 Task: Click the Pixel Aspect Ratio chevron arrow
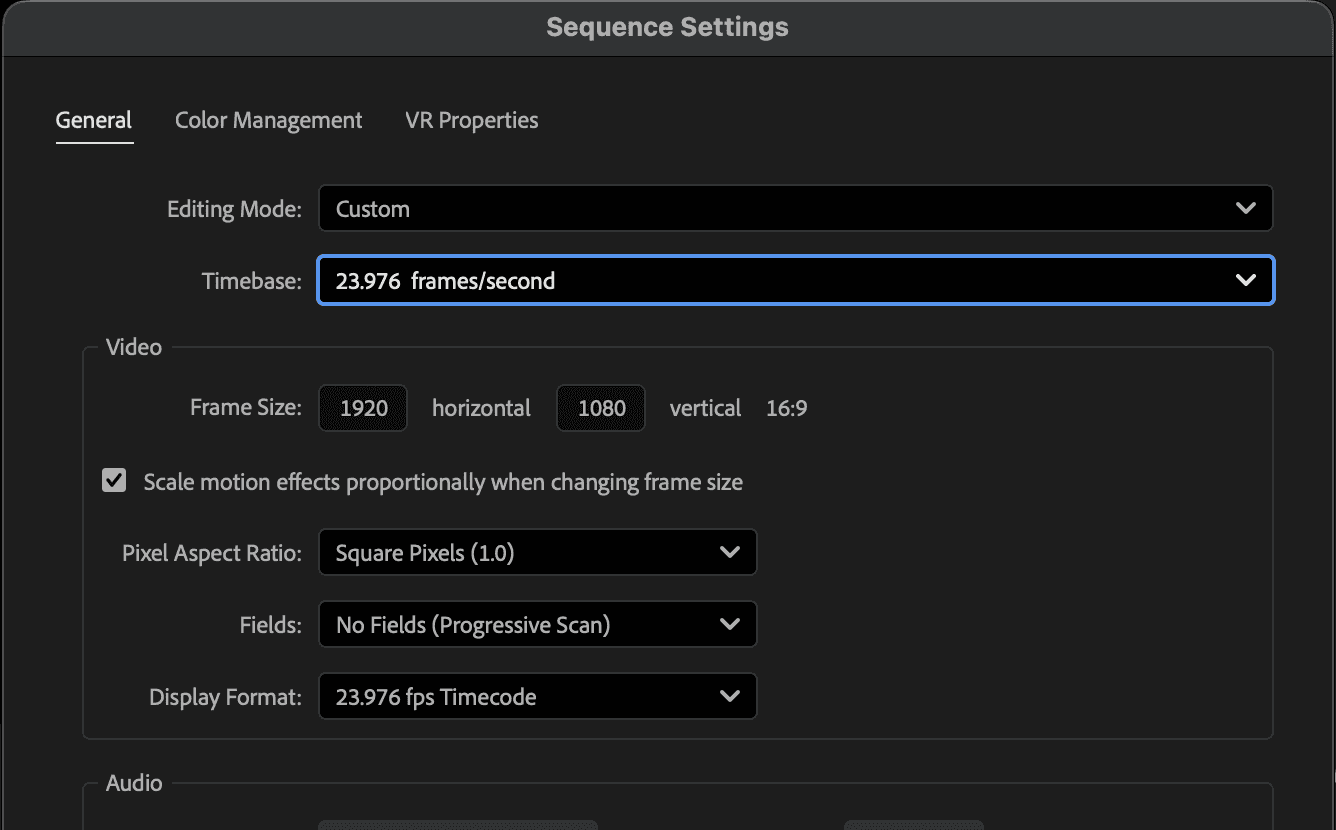click(730, 553)
